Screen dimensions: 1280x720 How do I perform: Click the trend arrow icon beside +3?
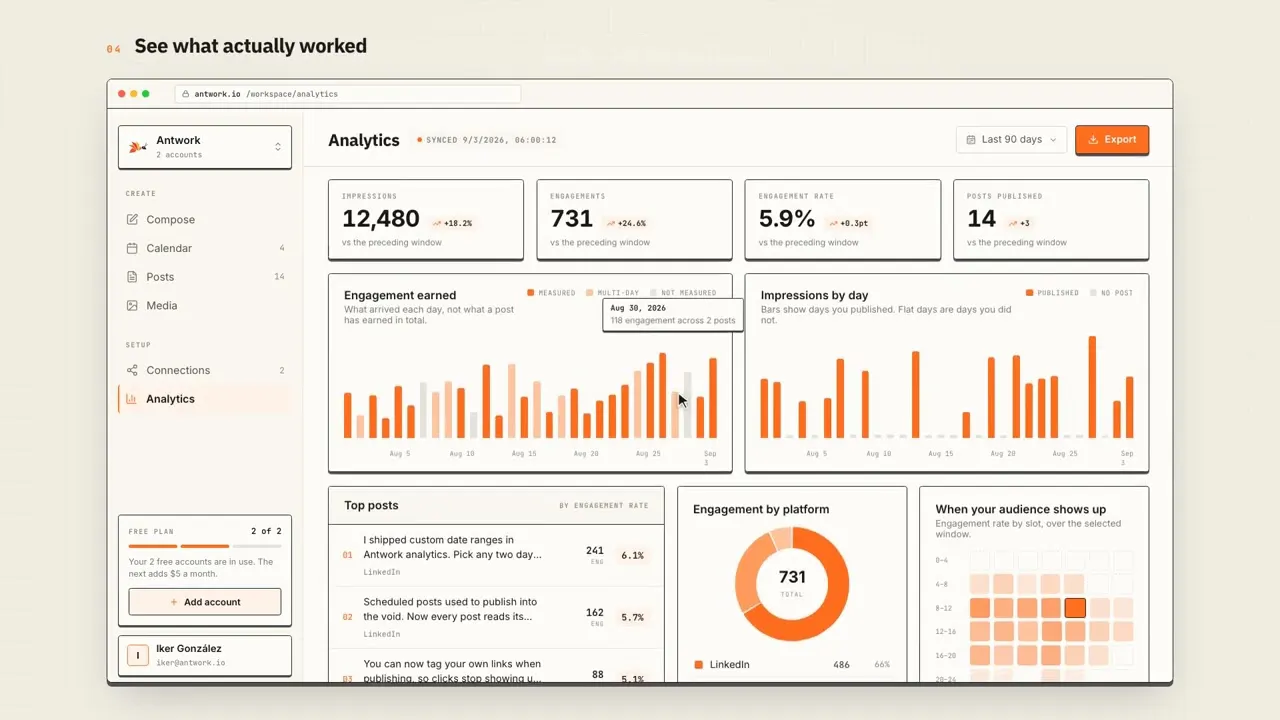coord(1013,224)
